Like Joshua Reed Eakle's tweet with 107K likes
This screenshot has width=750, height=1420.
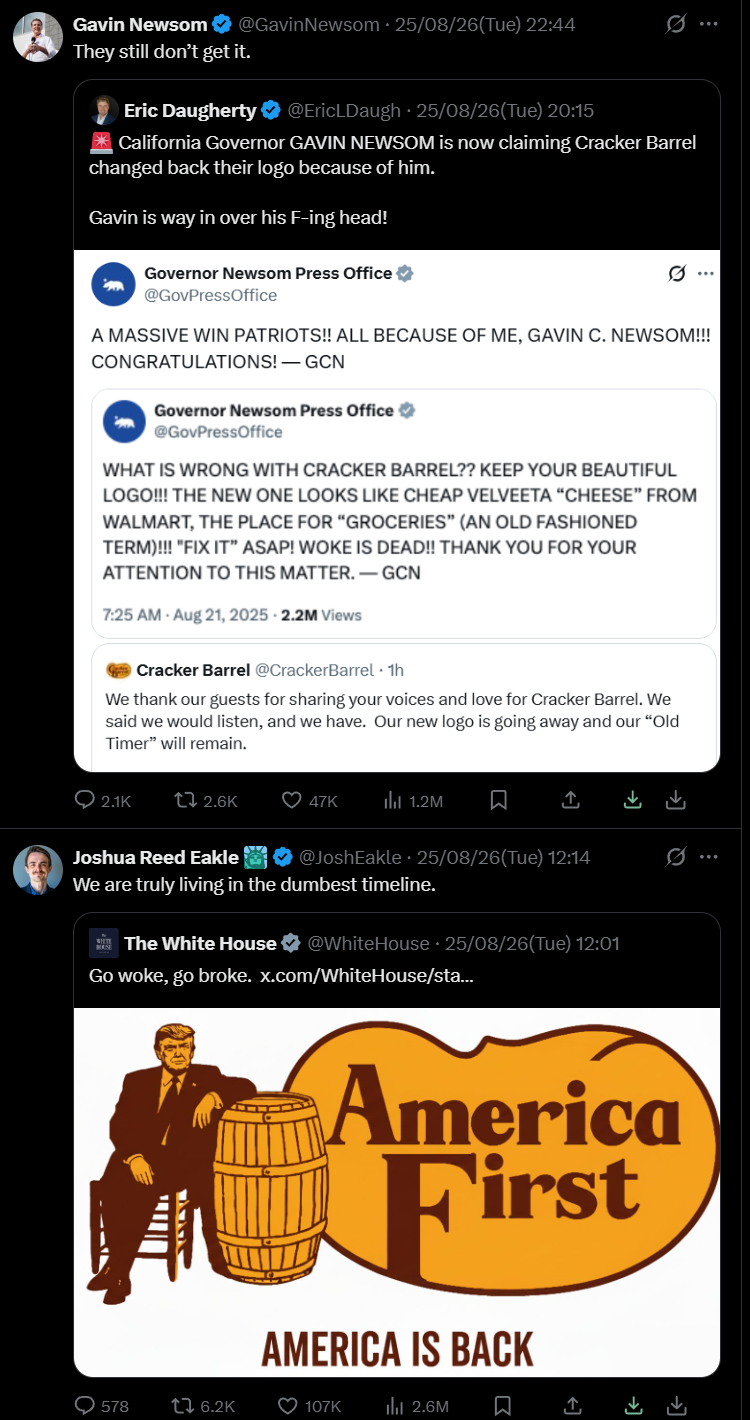coord(292,1406)
